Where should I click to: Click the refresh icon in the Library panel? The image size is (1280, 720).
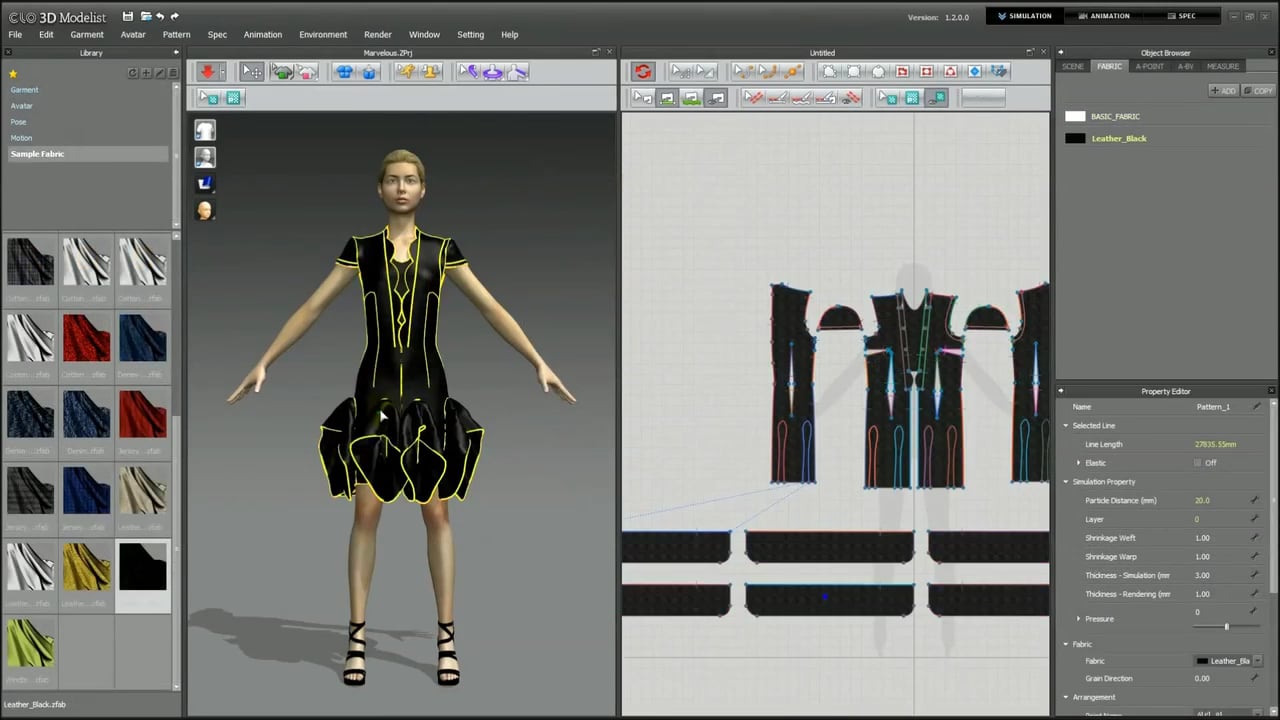tap(133, 73)
